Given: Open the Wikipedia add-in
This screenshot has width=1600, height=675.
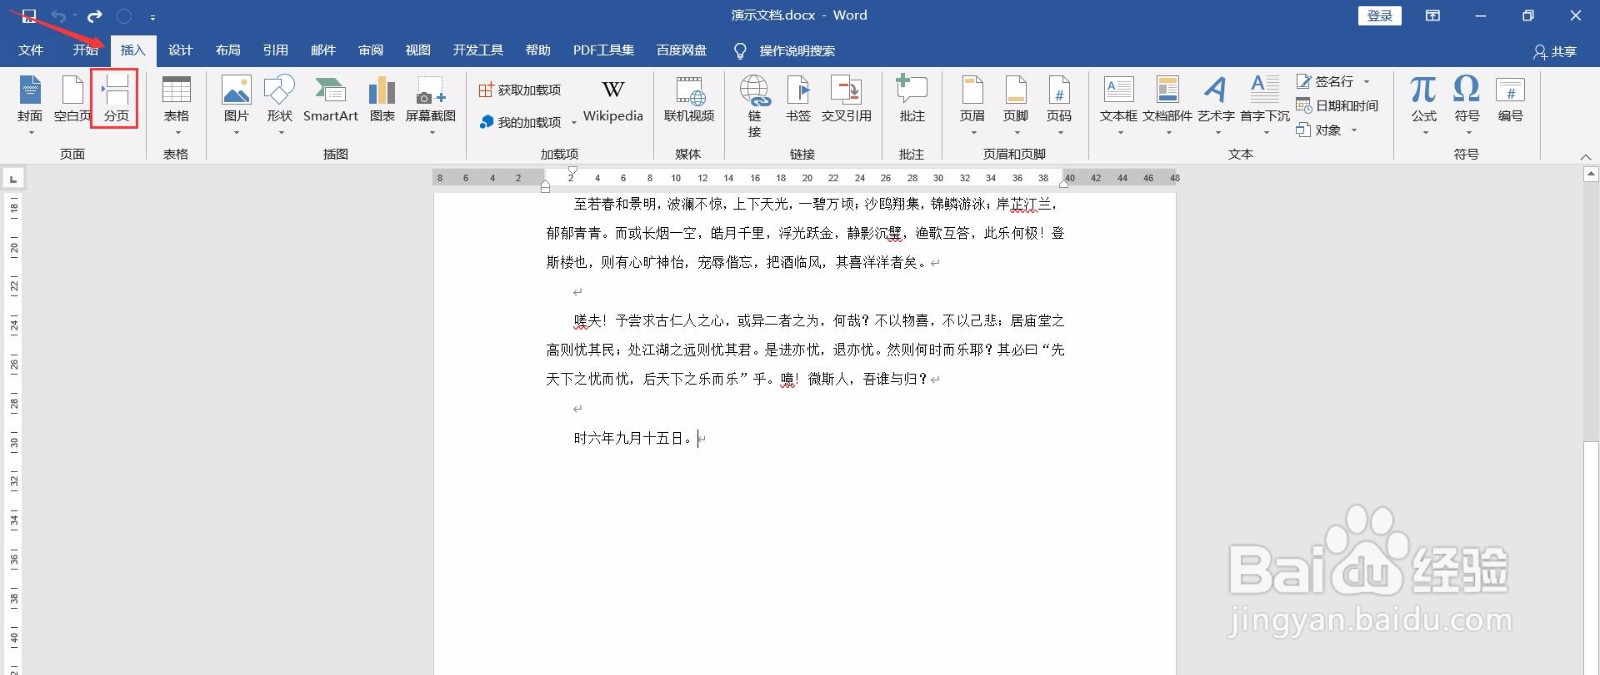Looking at the screenshot, I should click(x=613, y=101).
